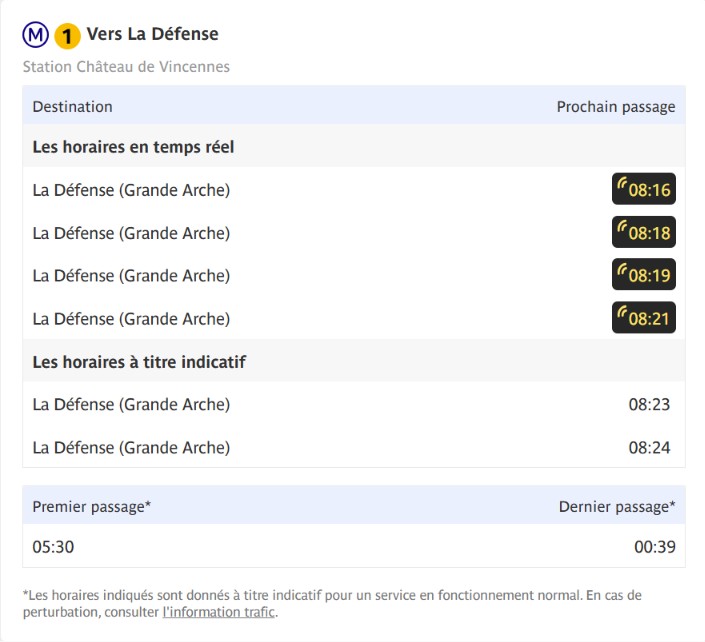
Task: Click the real-time signal icon at 08:19
Action: click(x=622, y=270)
